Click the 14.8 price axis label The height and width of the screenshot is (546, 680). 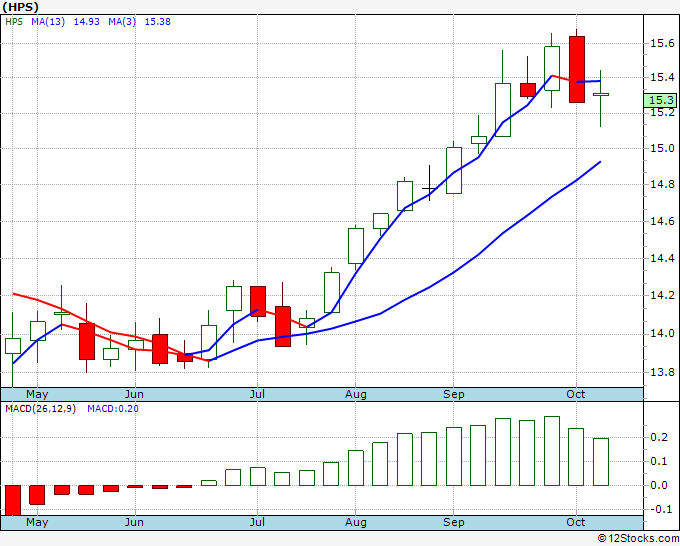point(662,184)
